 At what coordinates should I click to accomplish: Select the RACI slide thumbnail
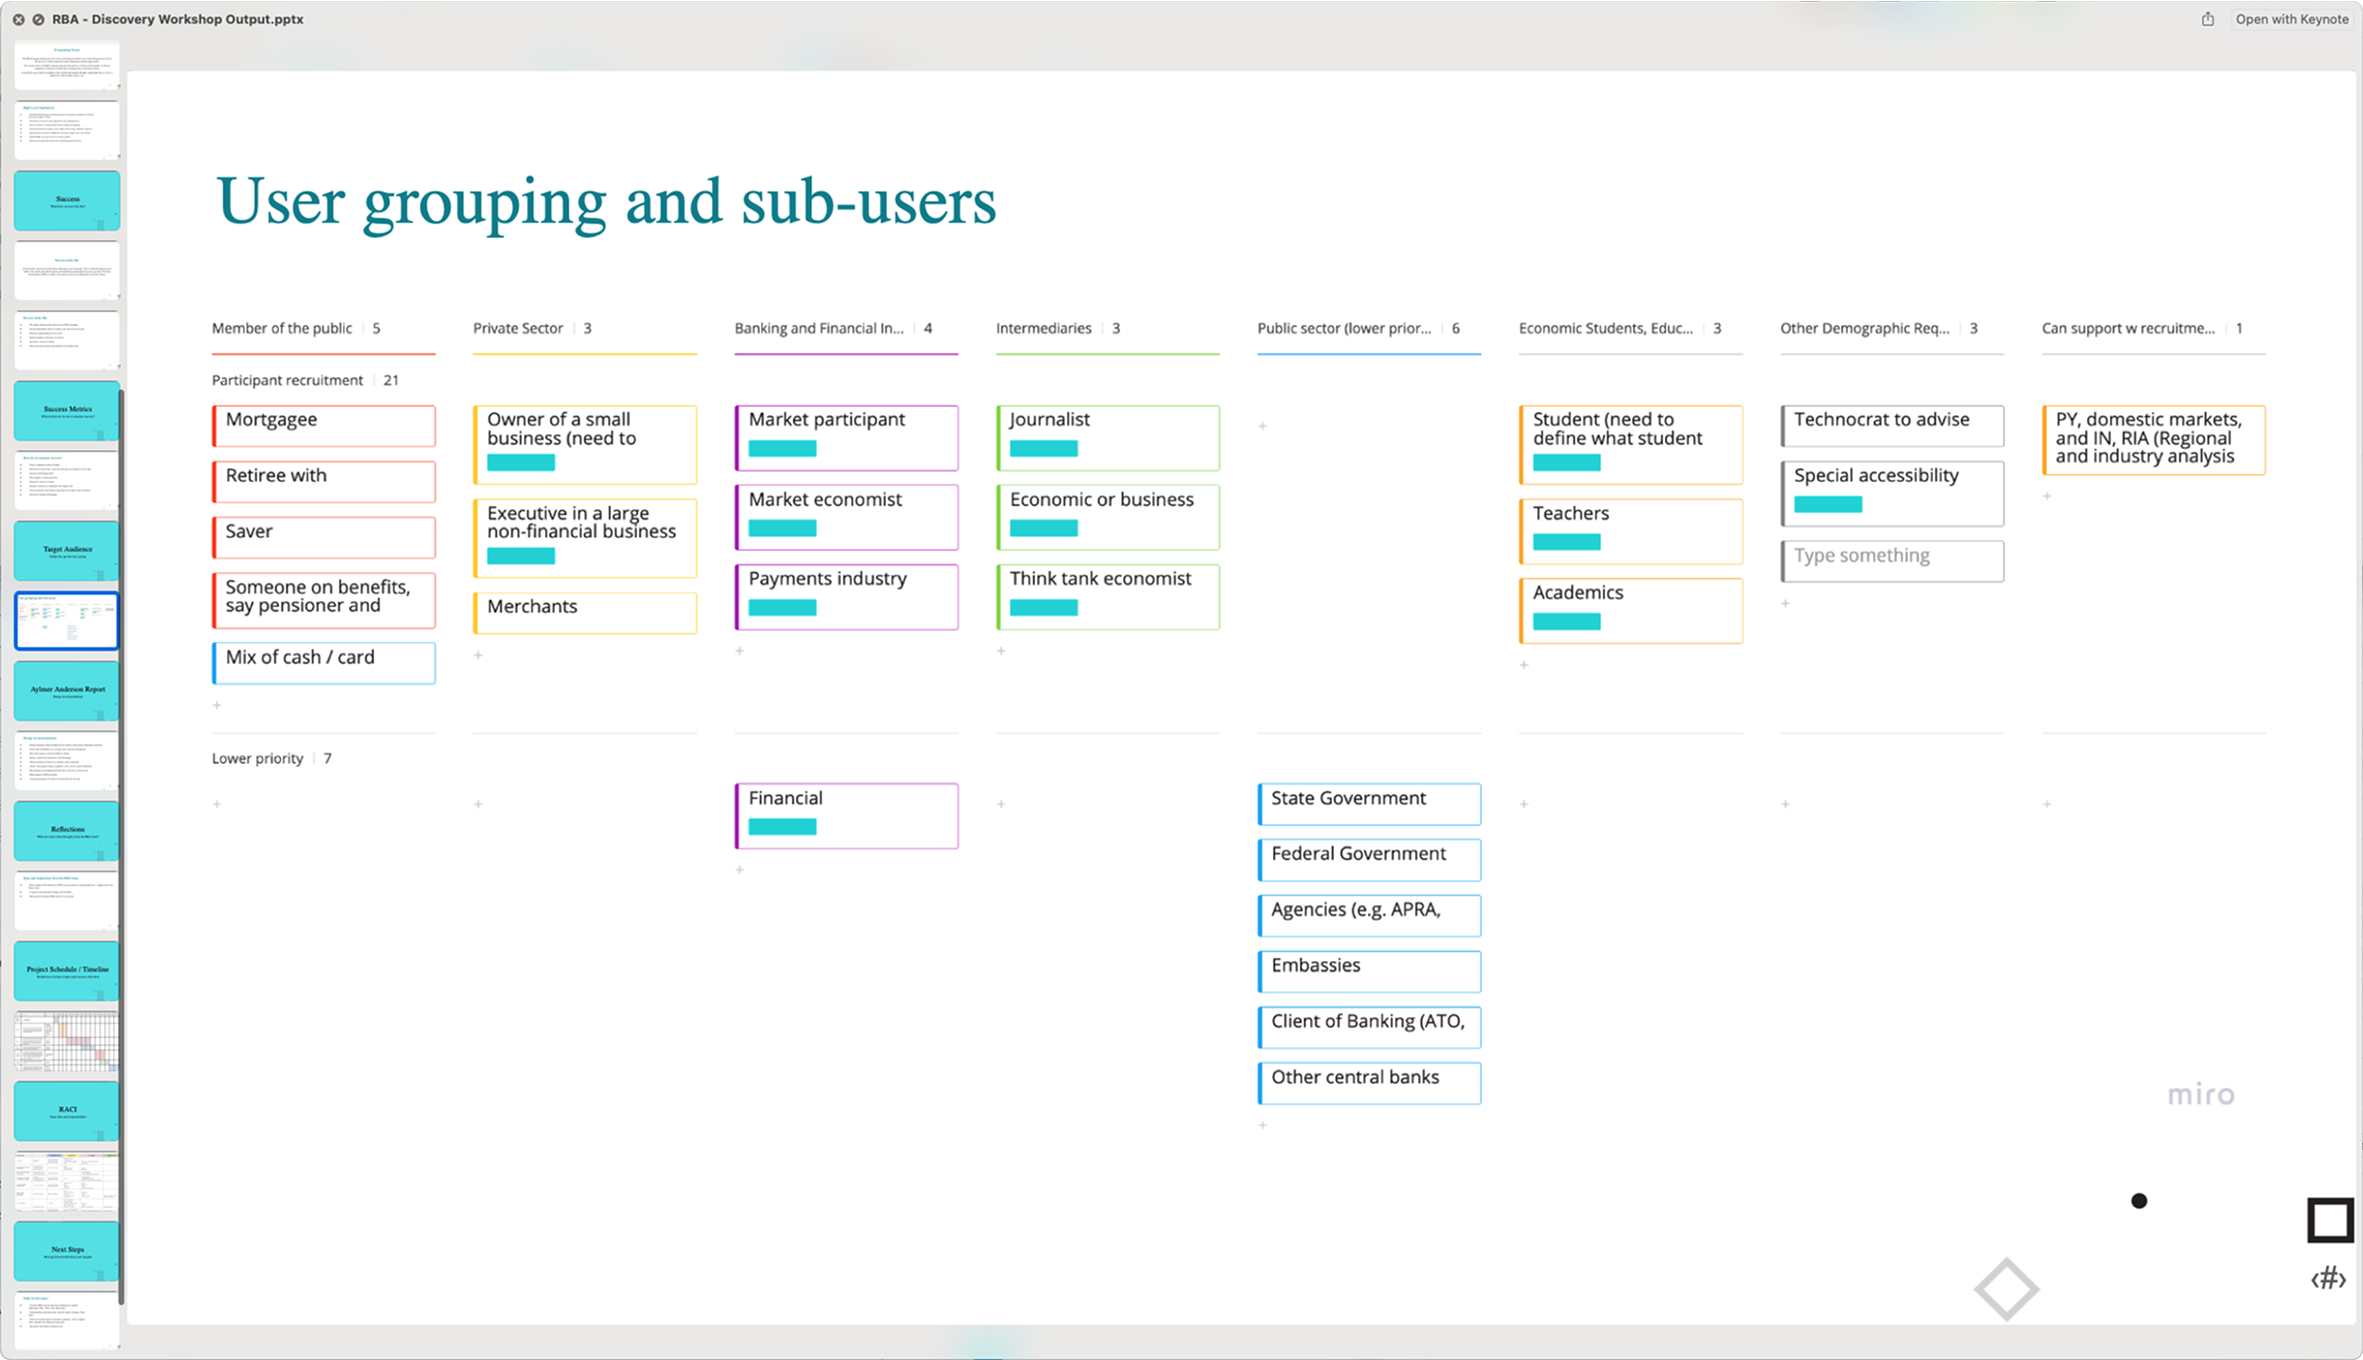(67, 1110)
